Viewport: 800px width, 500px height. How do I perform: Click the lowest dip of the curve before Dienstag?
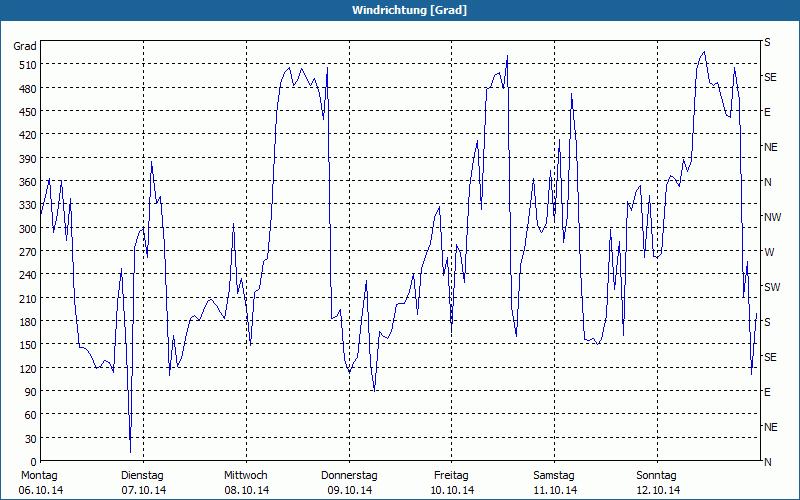(131, 452)
